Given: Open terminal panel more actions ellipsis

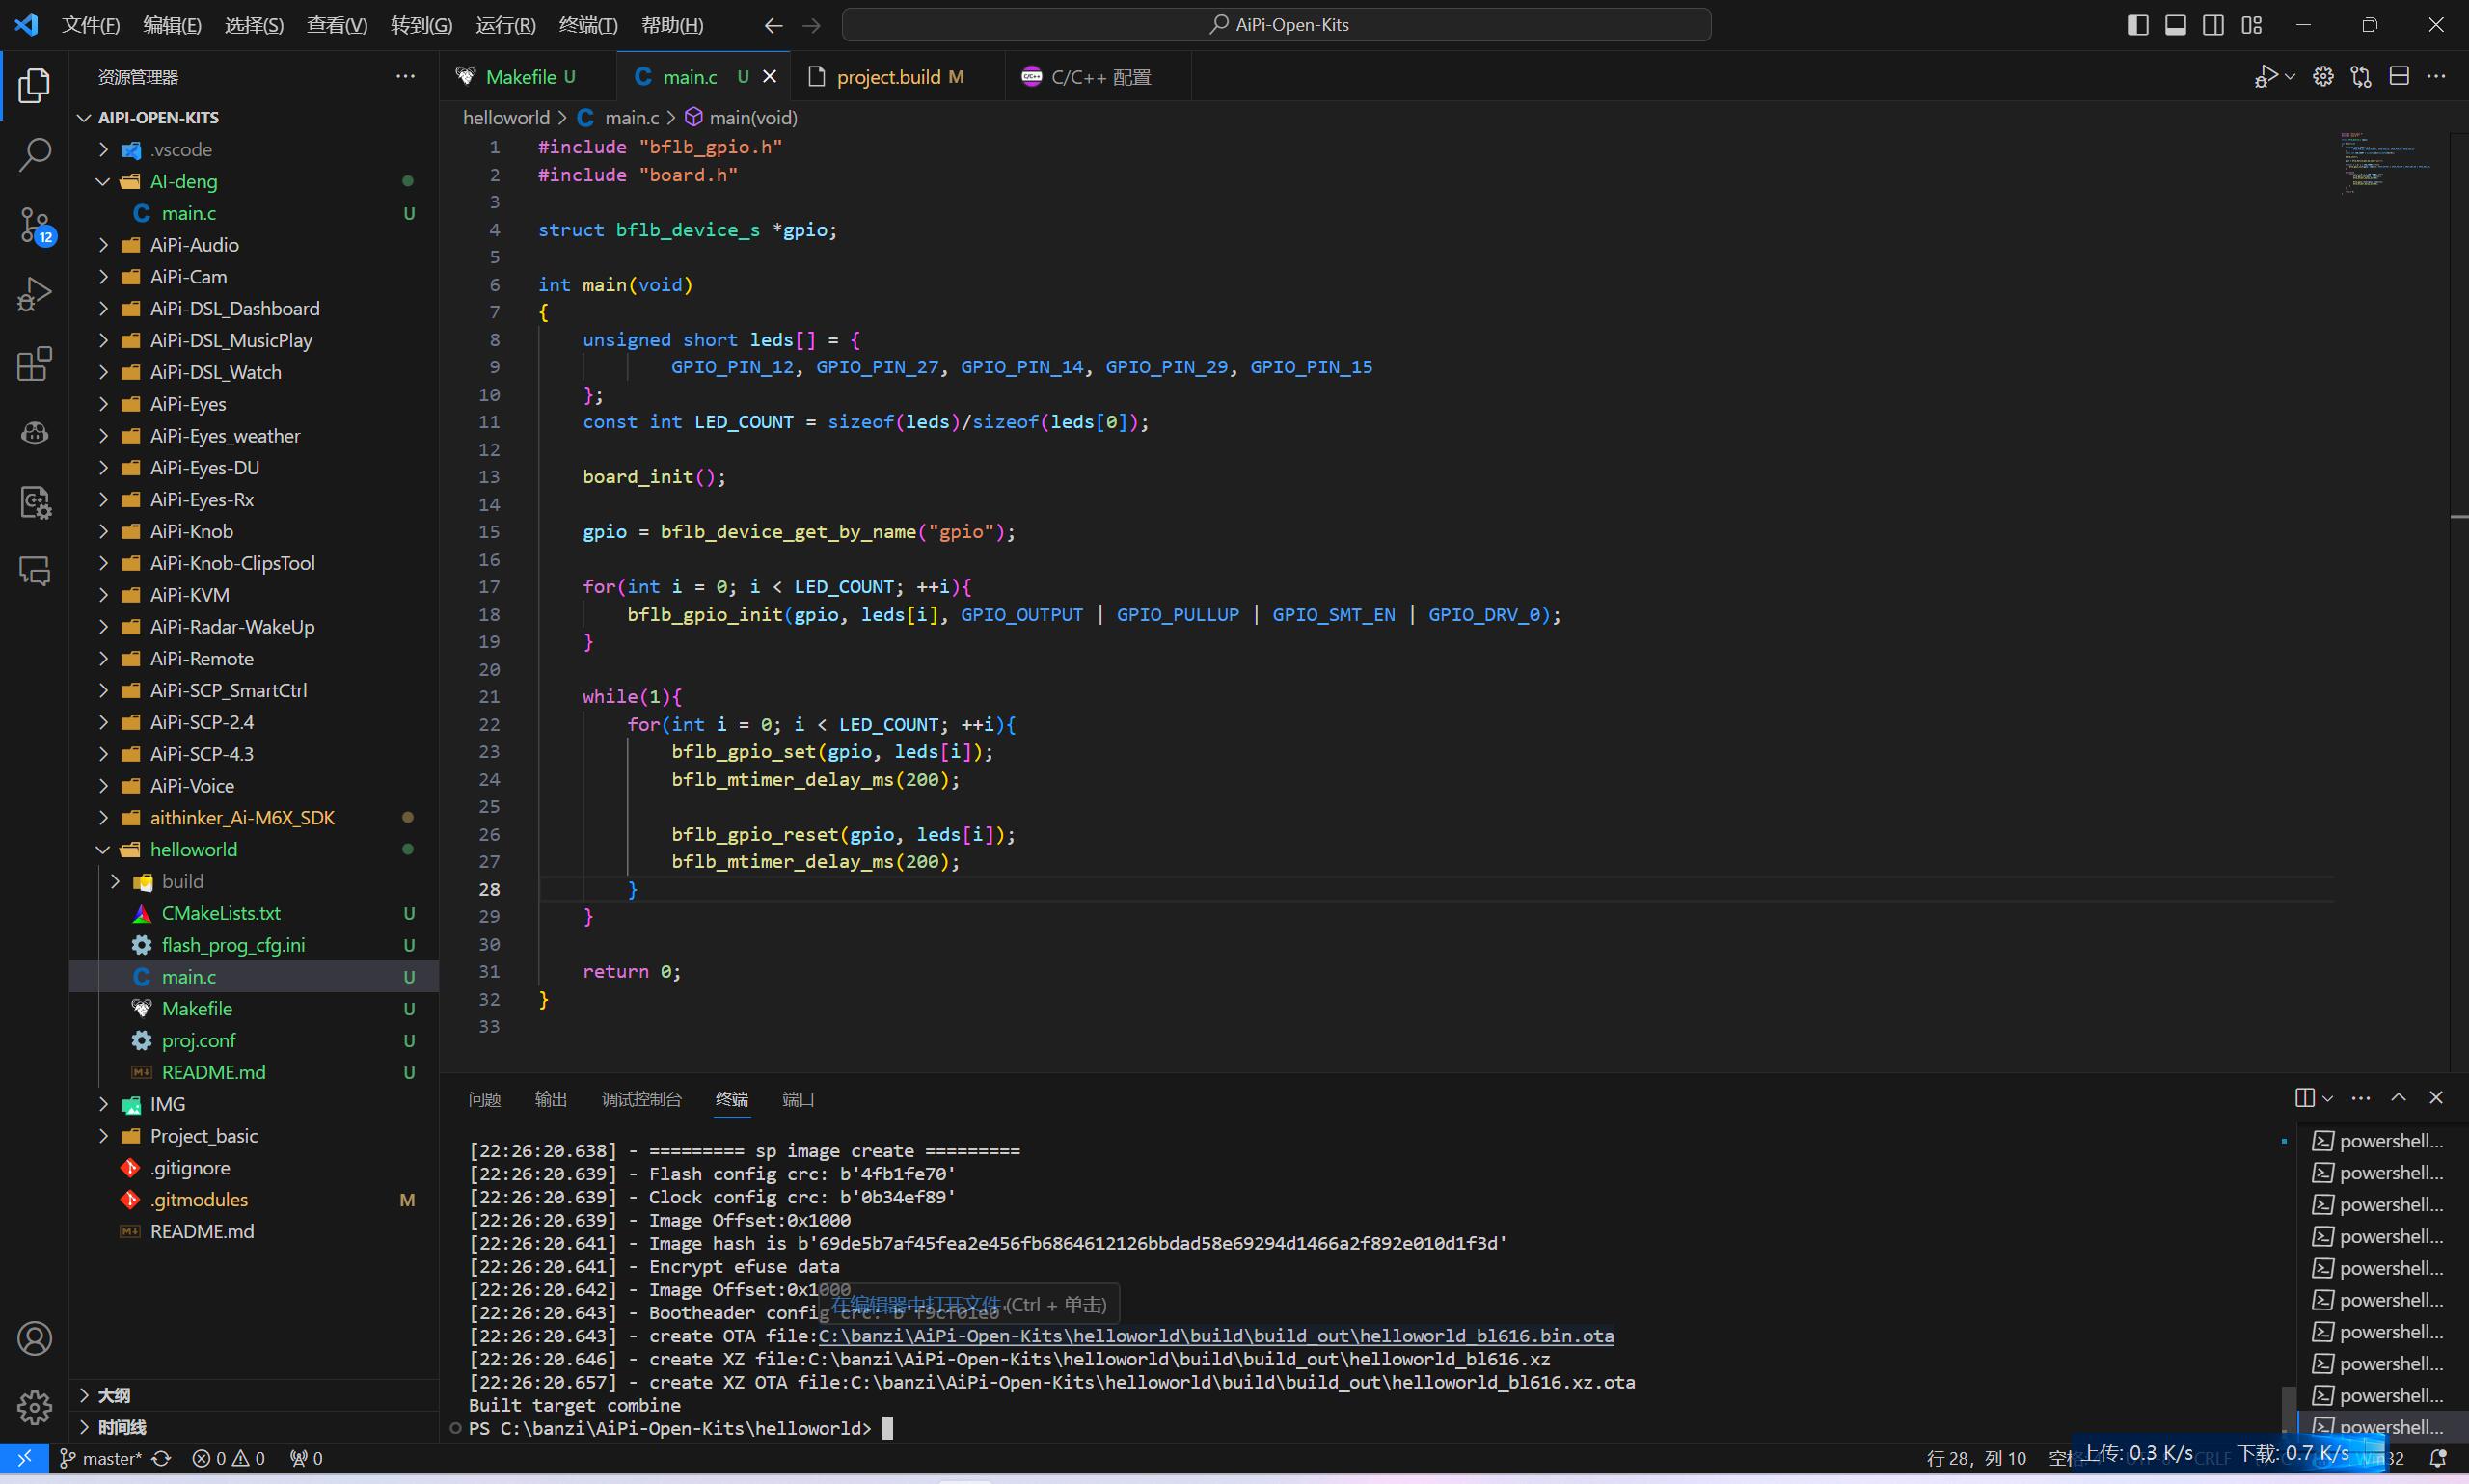Looking at the screenshot, I should pos(2361,1098).
